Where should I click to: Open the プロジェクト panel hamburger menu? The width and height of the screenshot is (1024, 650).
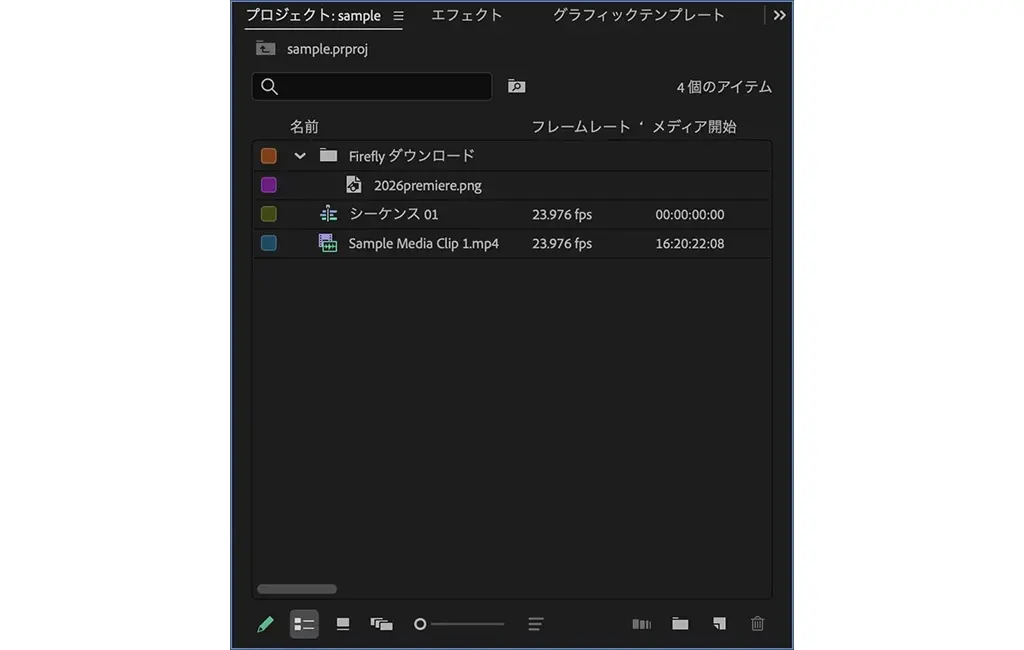click(x=399, y=16)
